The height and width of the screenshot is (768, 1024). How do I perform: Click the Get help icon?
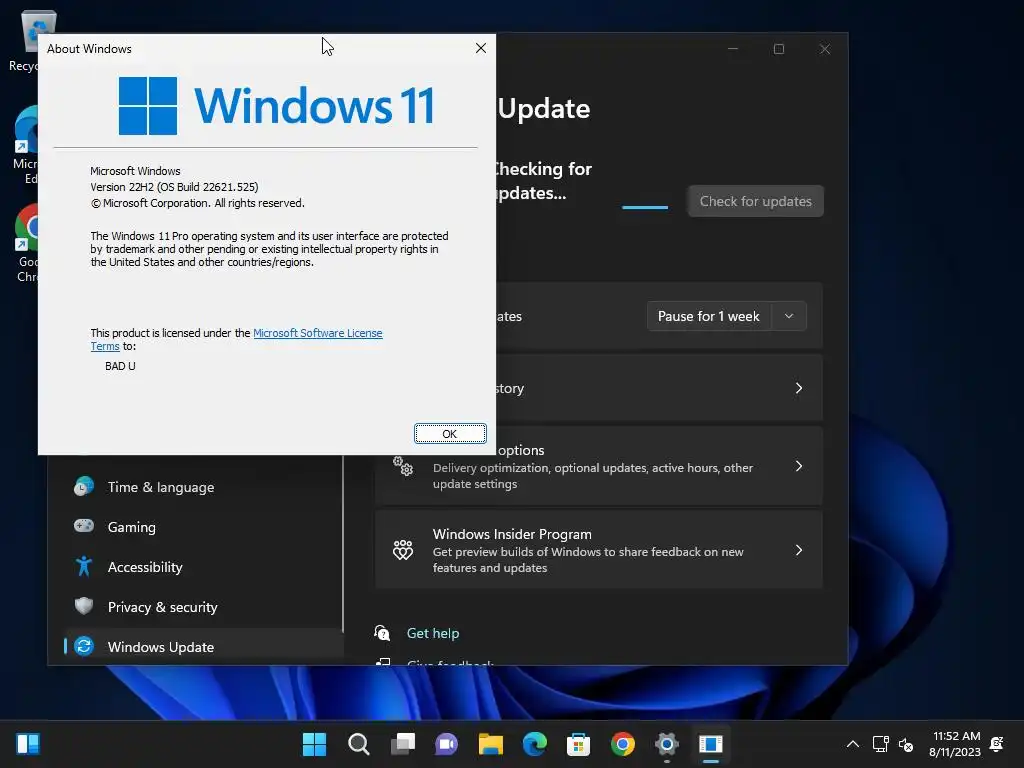382,633
